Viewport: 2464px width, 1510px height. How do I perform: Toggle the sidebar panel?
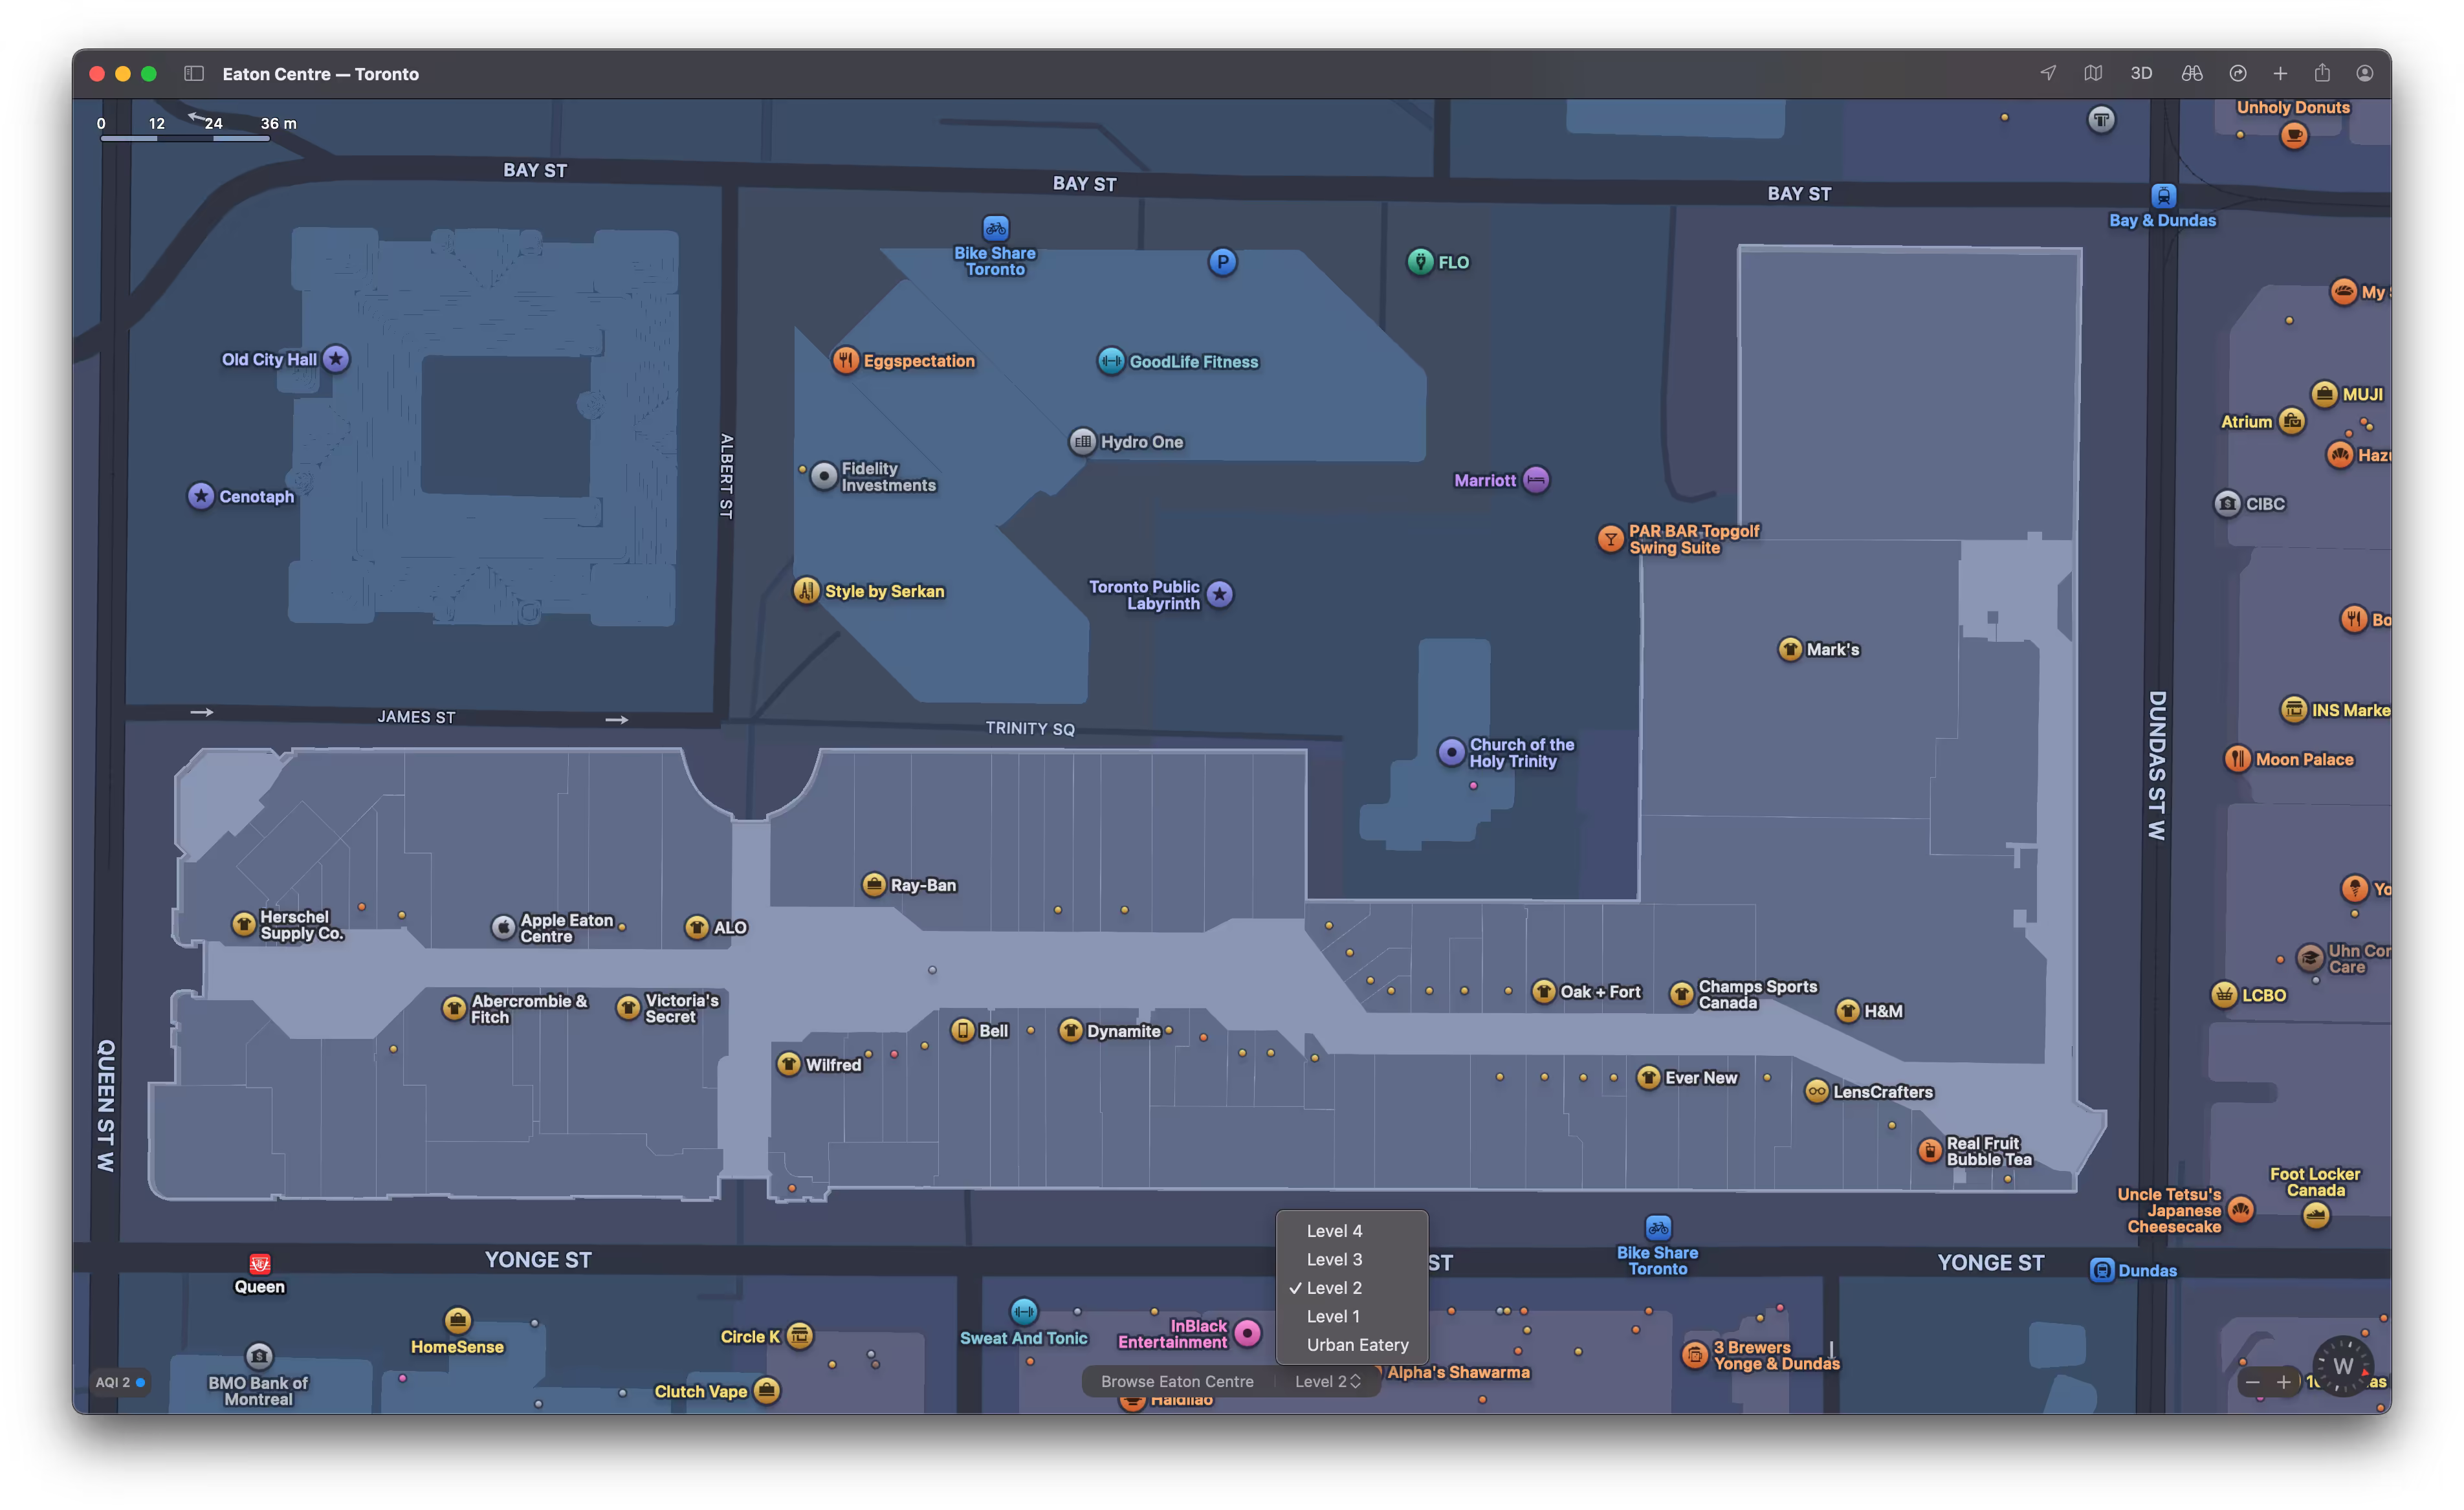pos(194,73)
